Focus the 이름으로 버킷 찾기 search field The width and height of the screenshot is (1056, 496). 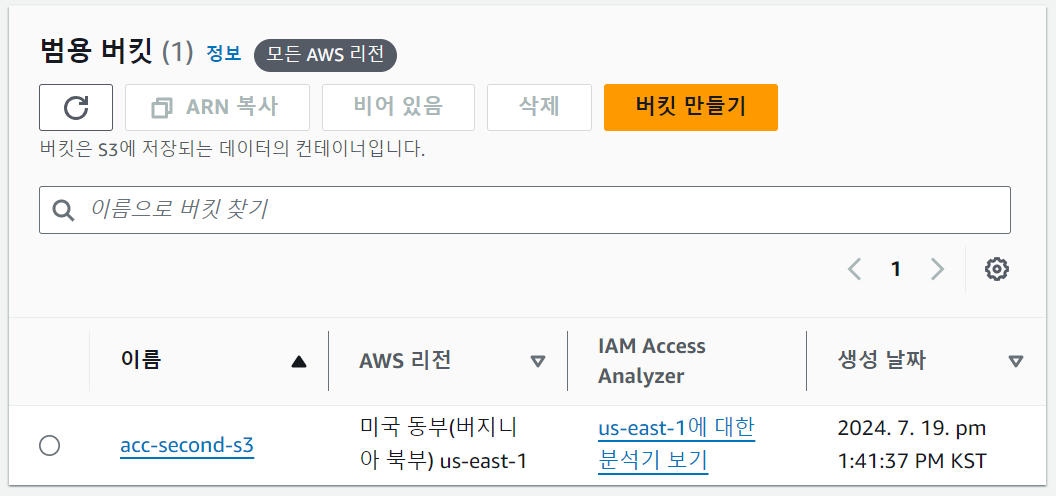[525, 210]
